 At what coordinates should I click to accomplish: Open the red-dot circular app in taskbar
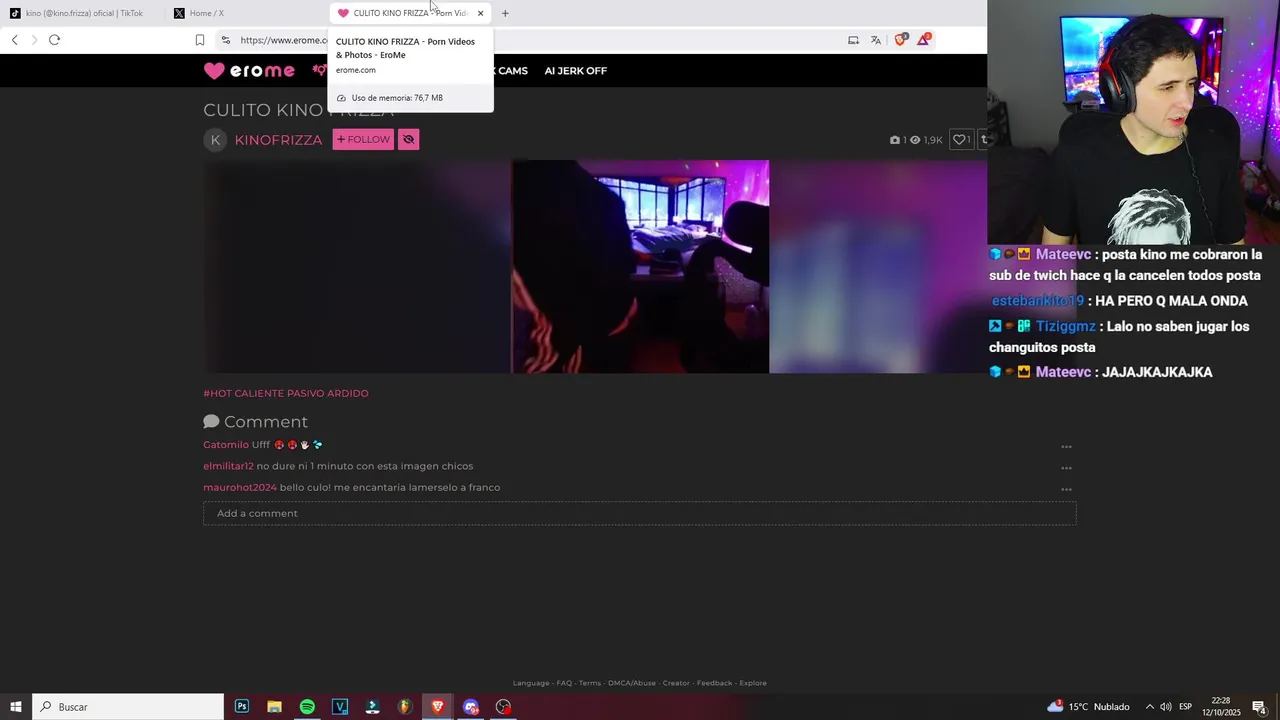[x=503, y=707]
